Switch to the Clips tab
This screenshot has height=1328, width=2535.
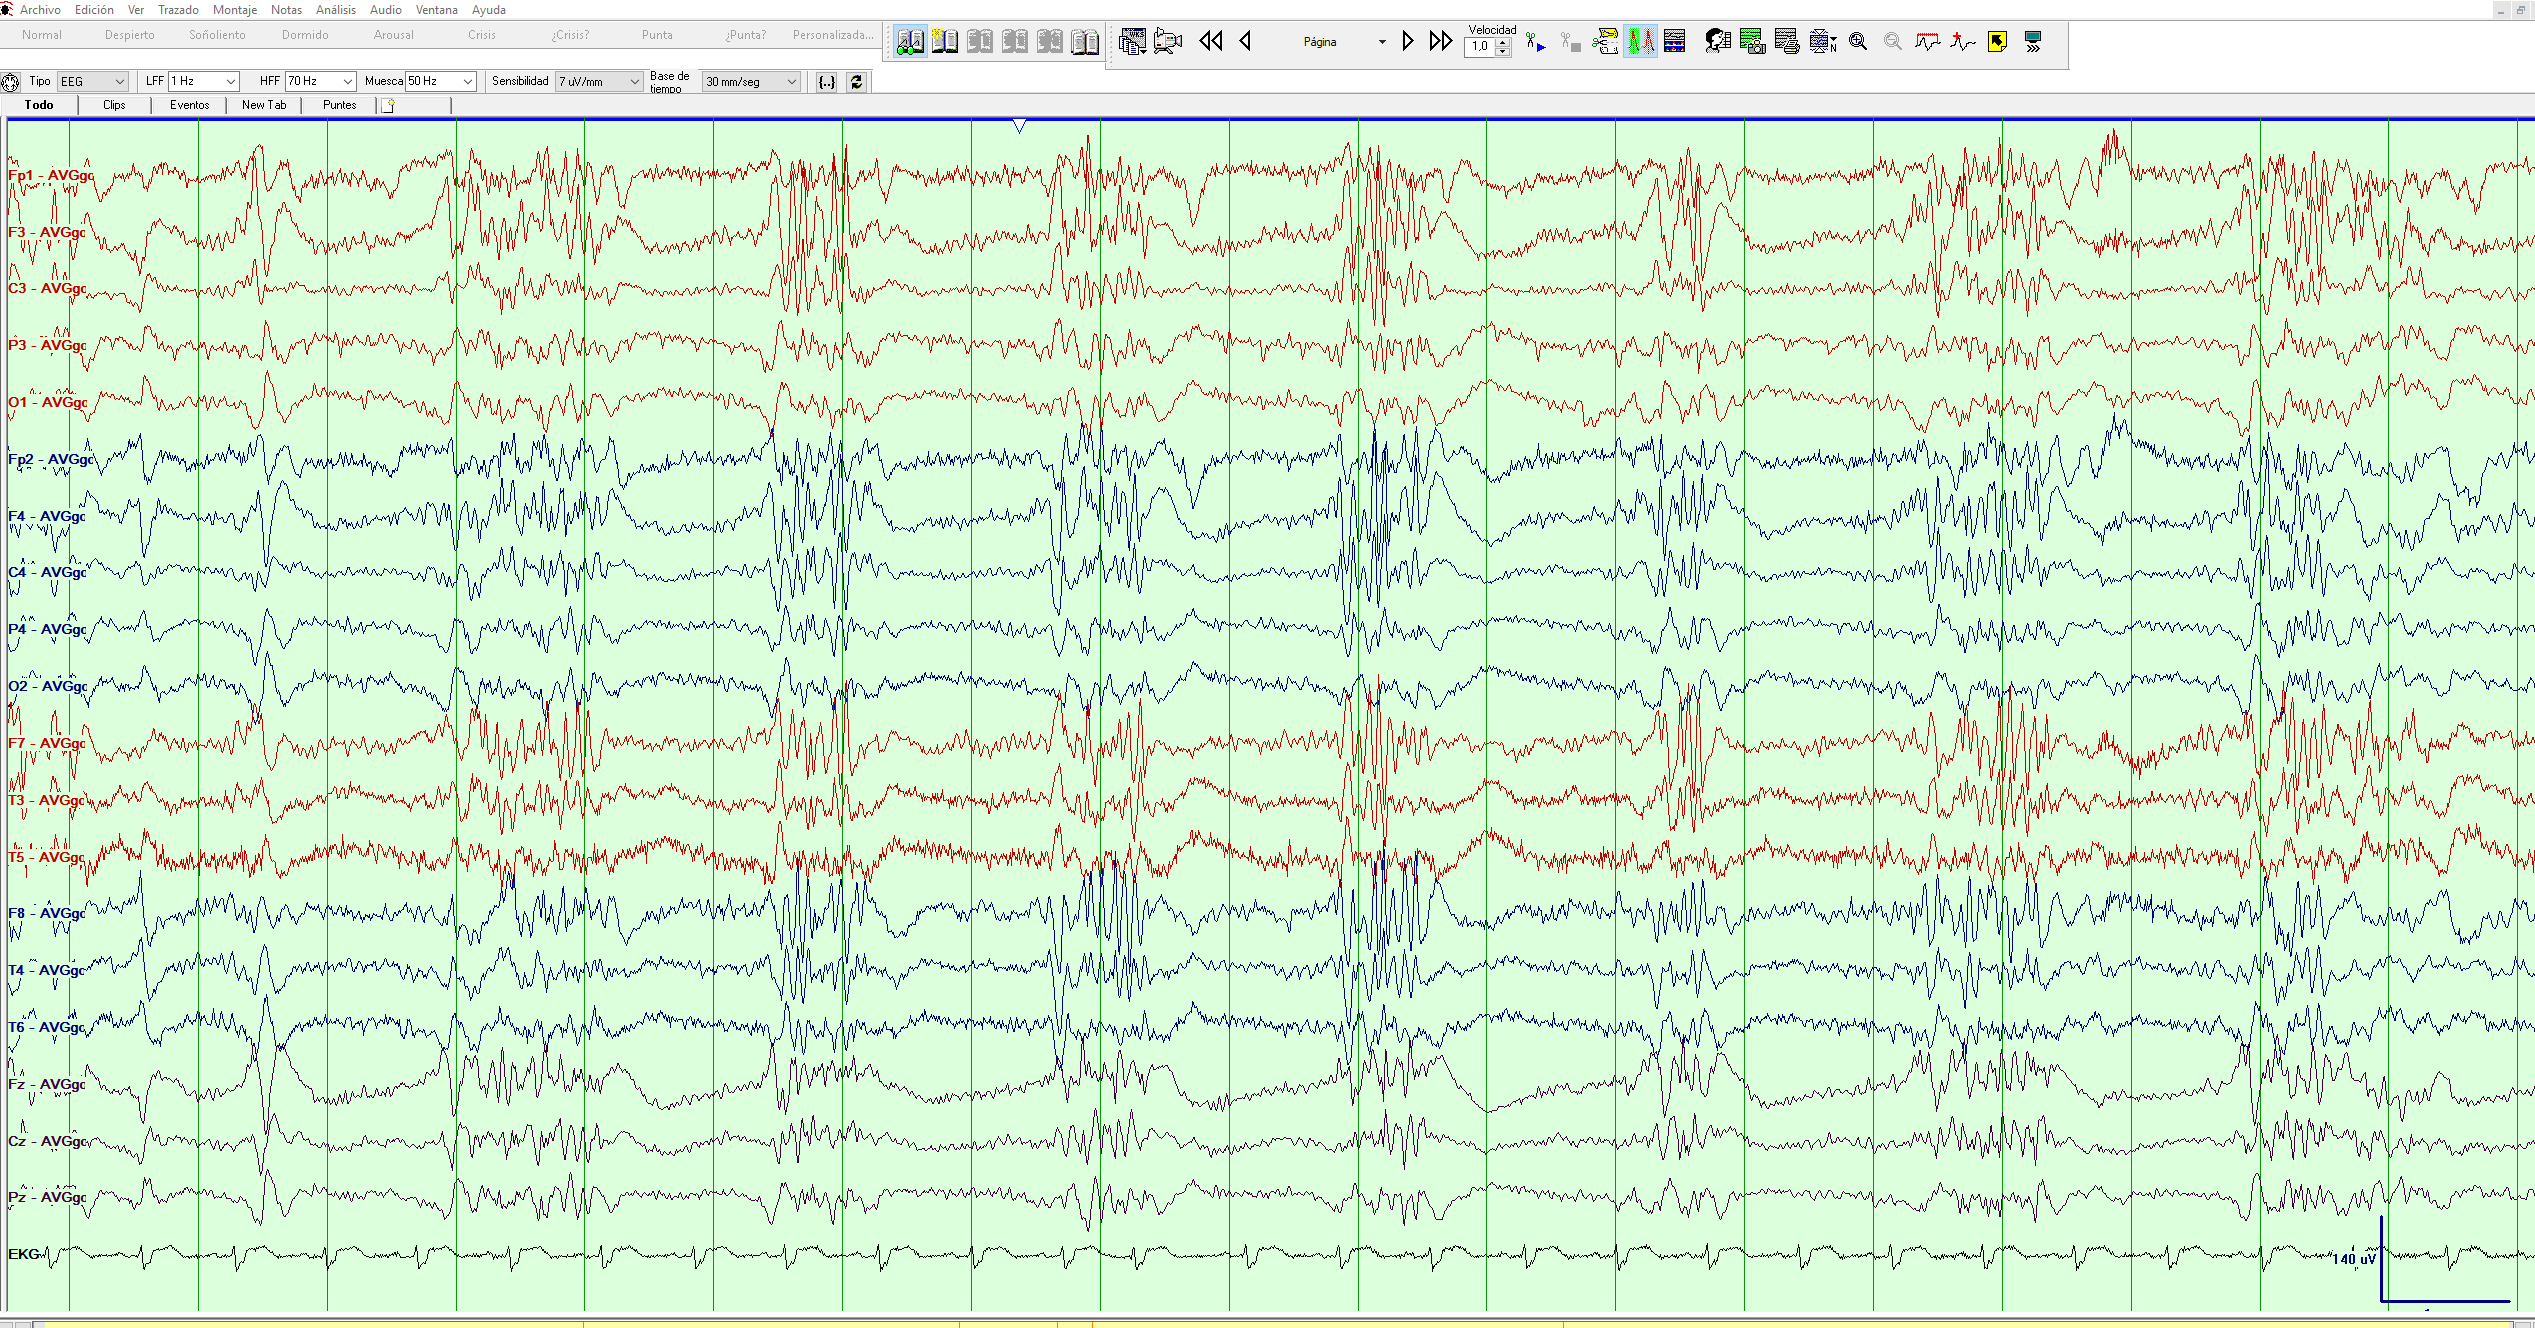pyautogui.click(x=114, y=105)
